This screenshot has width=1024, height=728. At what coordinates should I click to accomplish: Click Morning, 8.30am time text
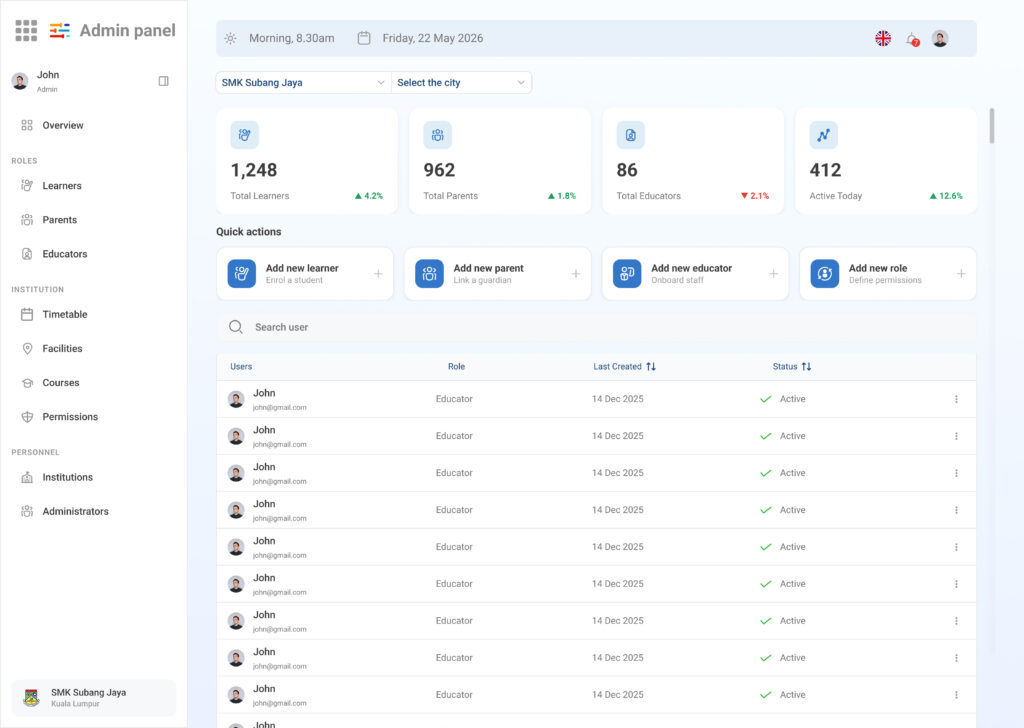click(x=292, y=39)
